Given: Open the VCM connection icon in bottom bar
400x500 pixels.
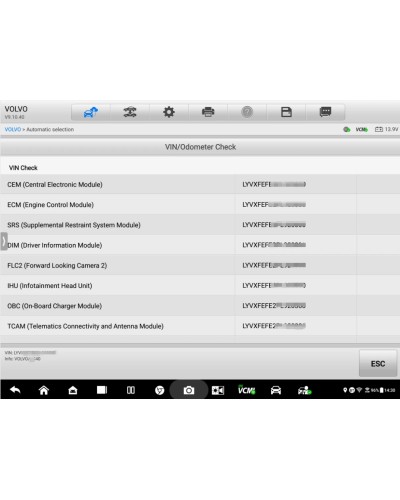Looking at the screenshot, I should coord(247,390).
